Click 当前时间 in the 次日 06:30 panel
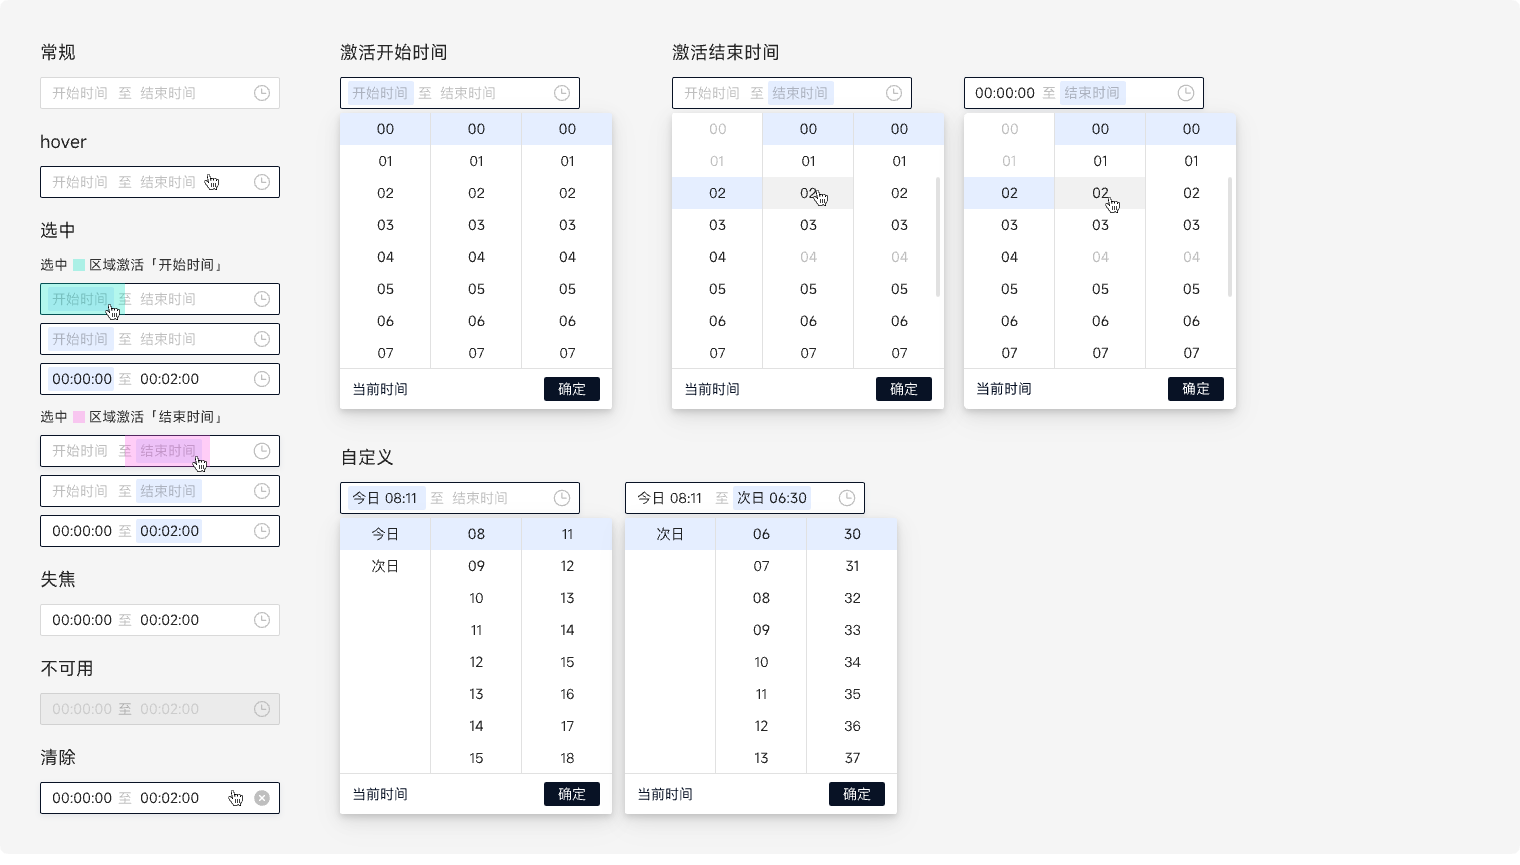Viewport: 1520px width, 865px height. tap(665, 794)
